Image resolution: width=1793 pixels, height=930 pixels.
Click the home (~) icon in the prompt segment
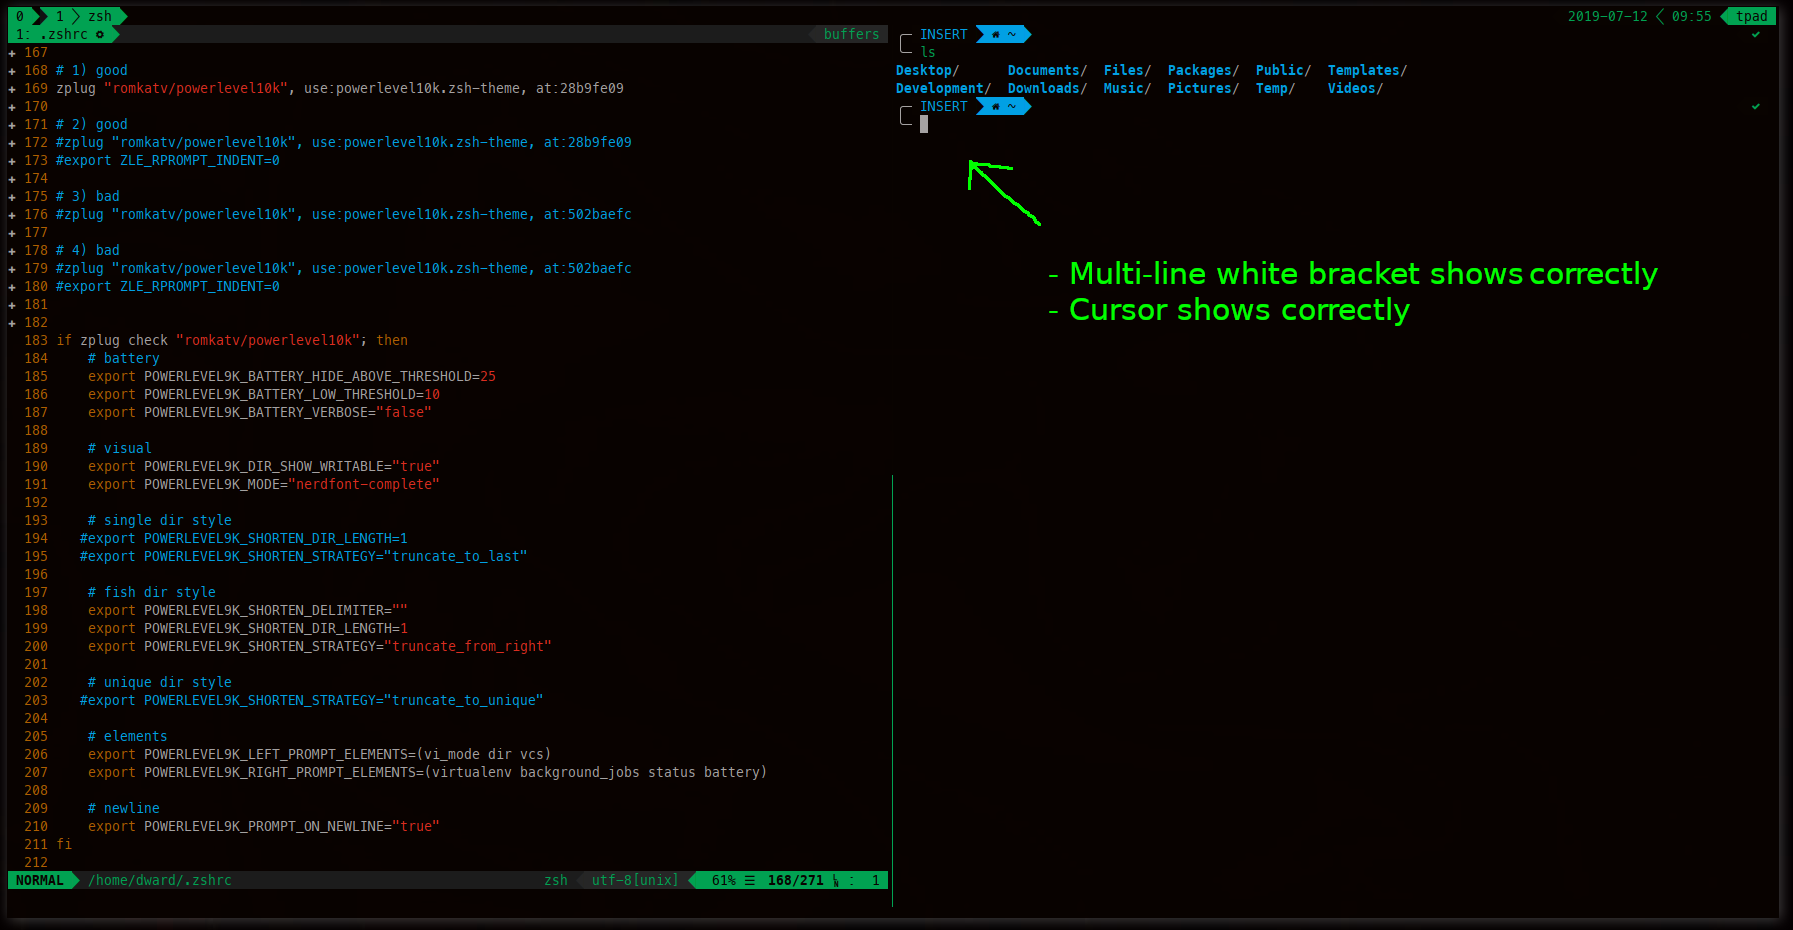1012,34
